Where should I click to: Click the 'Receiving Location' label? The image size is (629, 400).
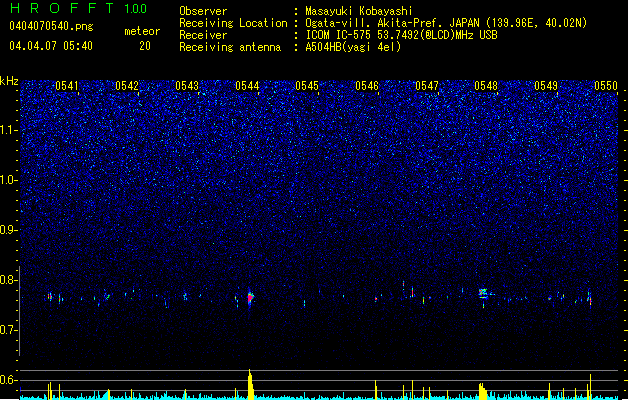click(x=233, y=23)
